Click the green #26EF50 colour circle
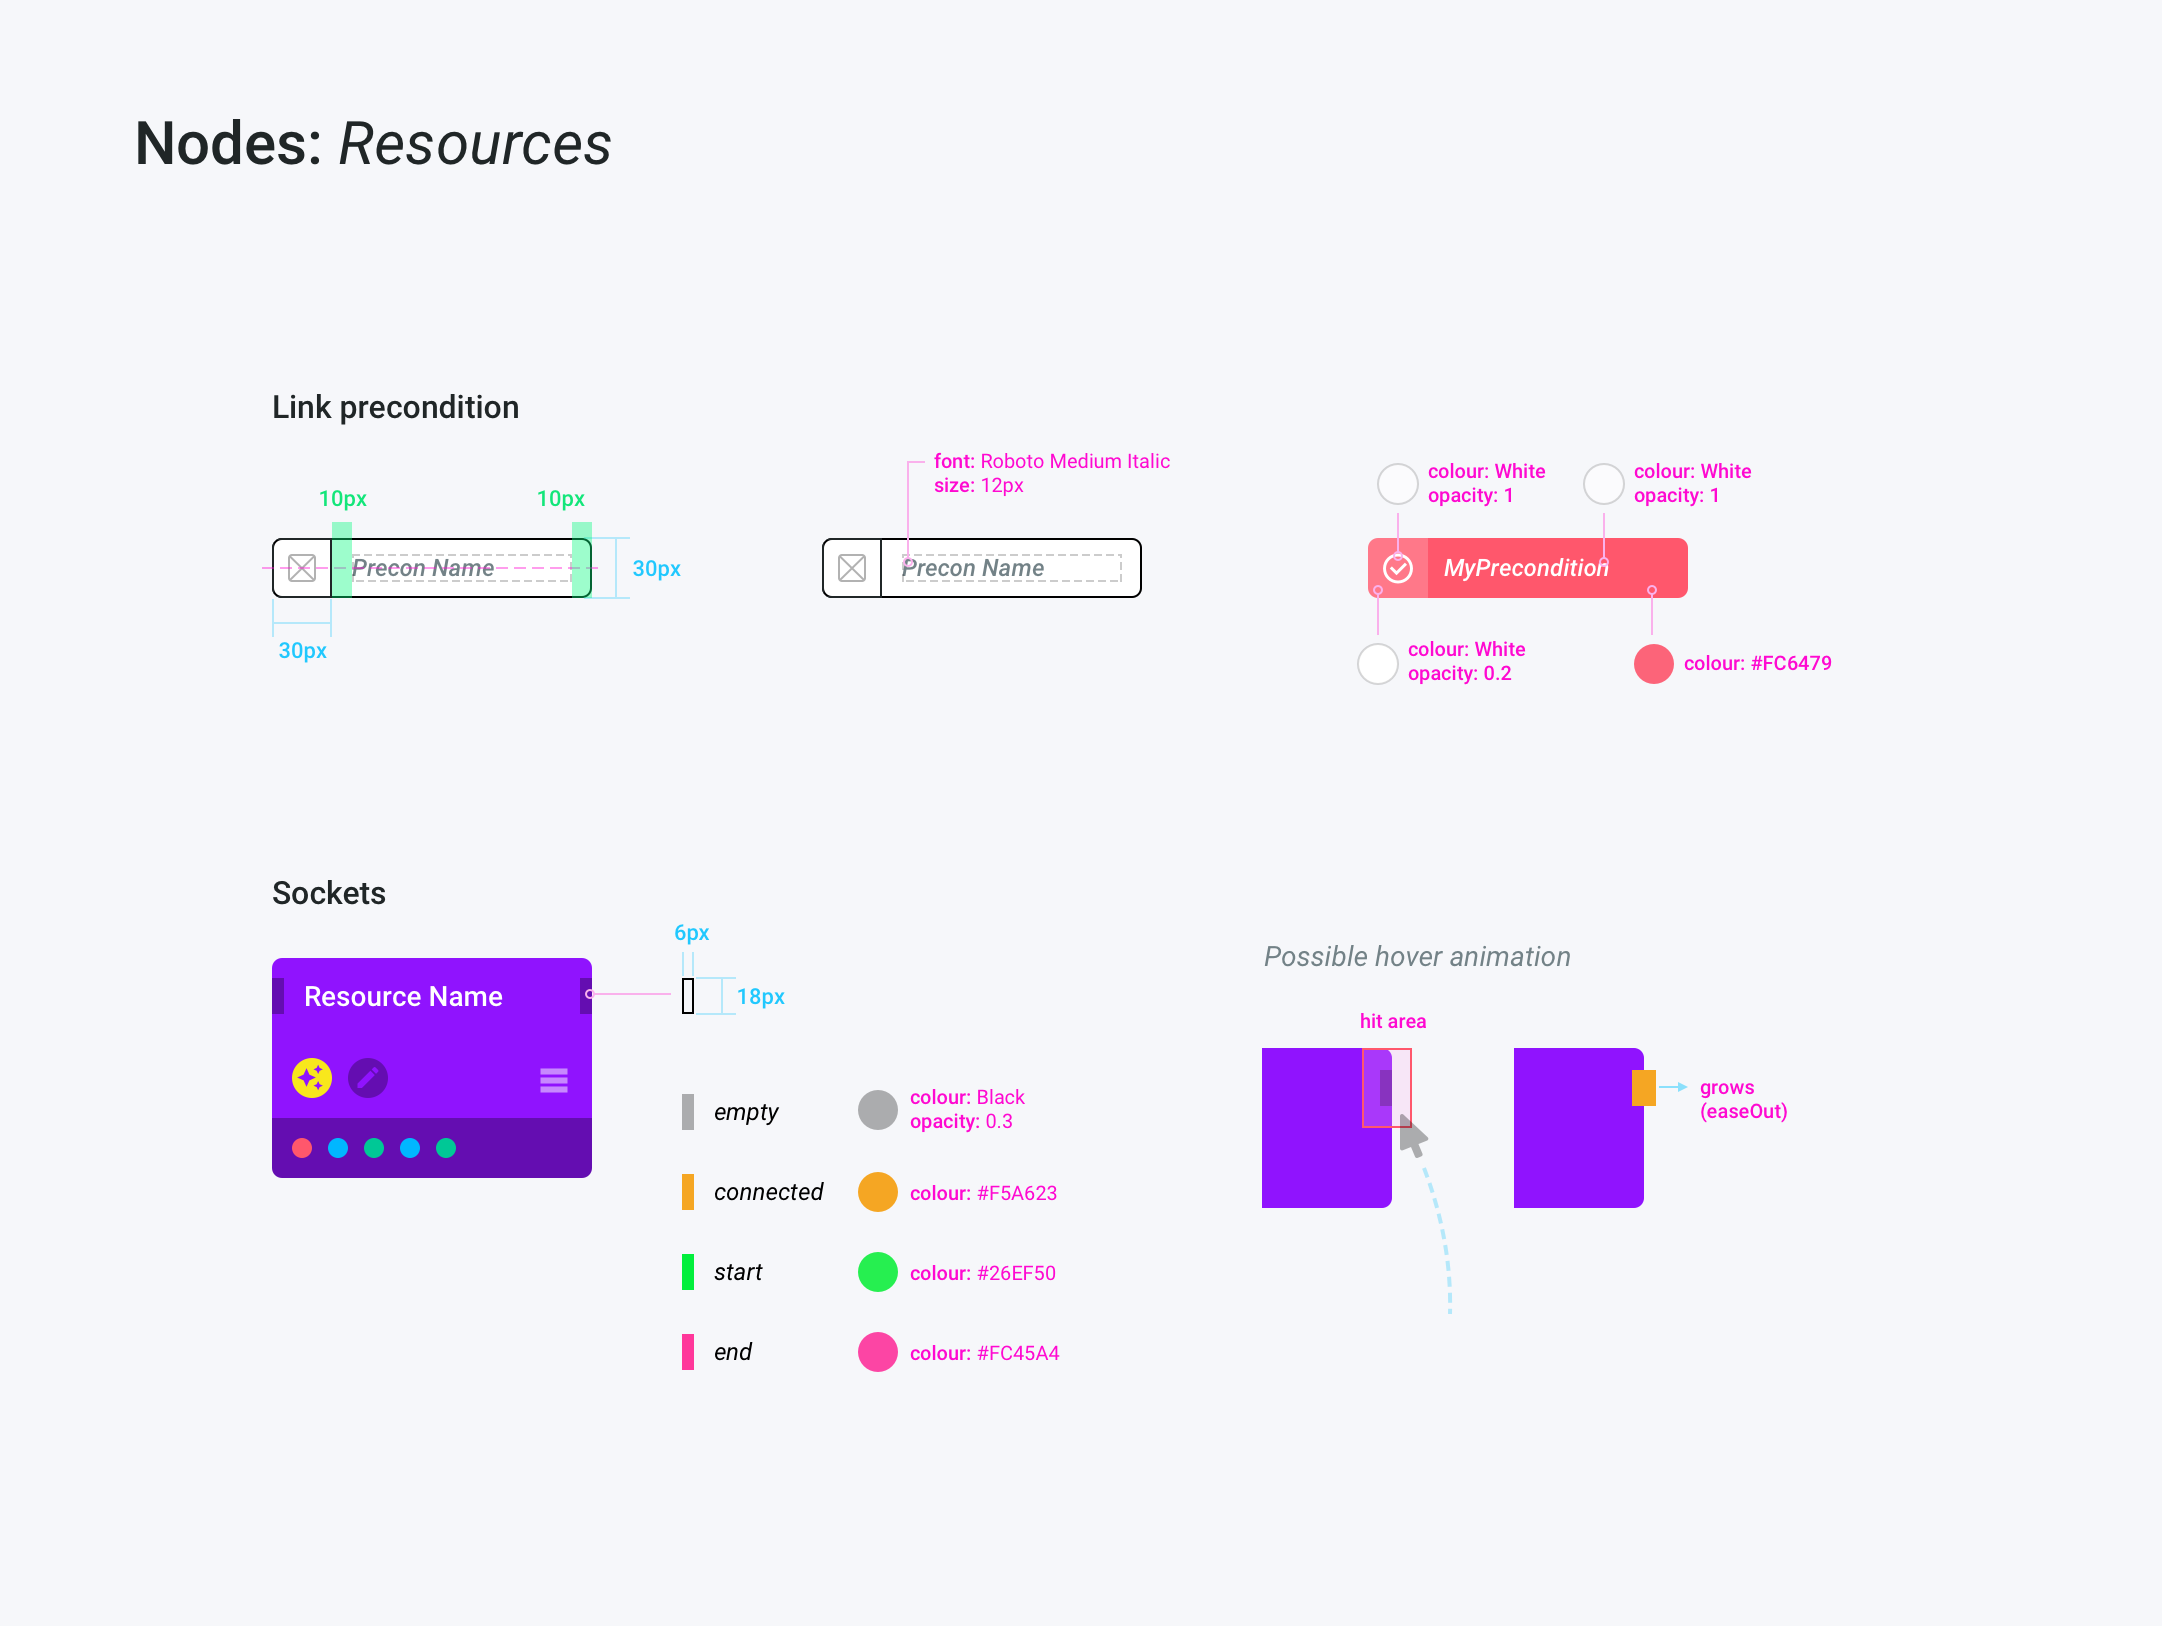 point(878,1272)
